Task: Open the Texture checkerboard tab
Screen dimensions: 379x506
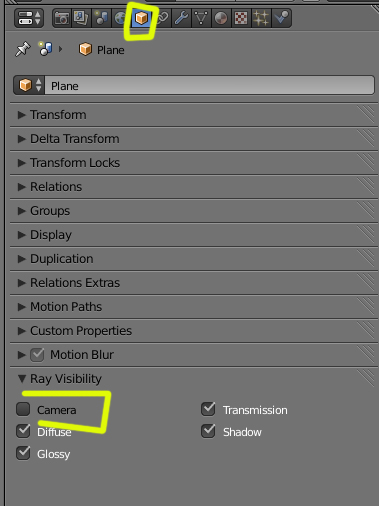Action: tap(241, 18)
